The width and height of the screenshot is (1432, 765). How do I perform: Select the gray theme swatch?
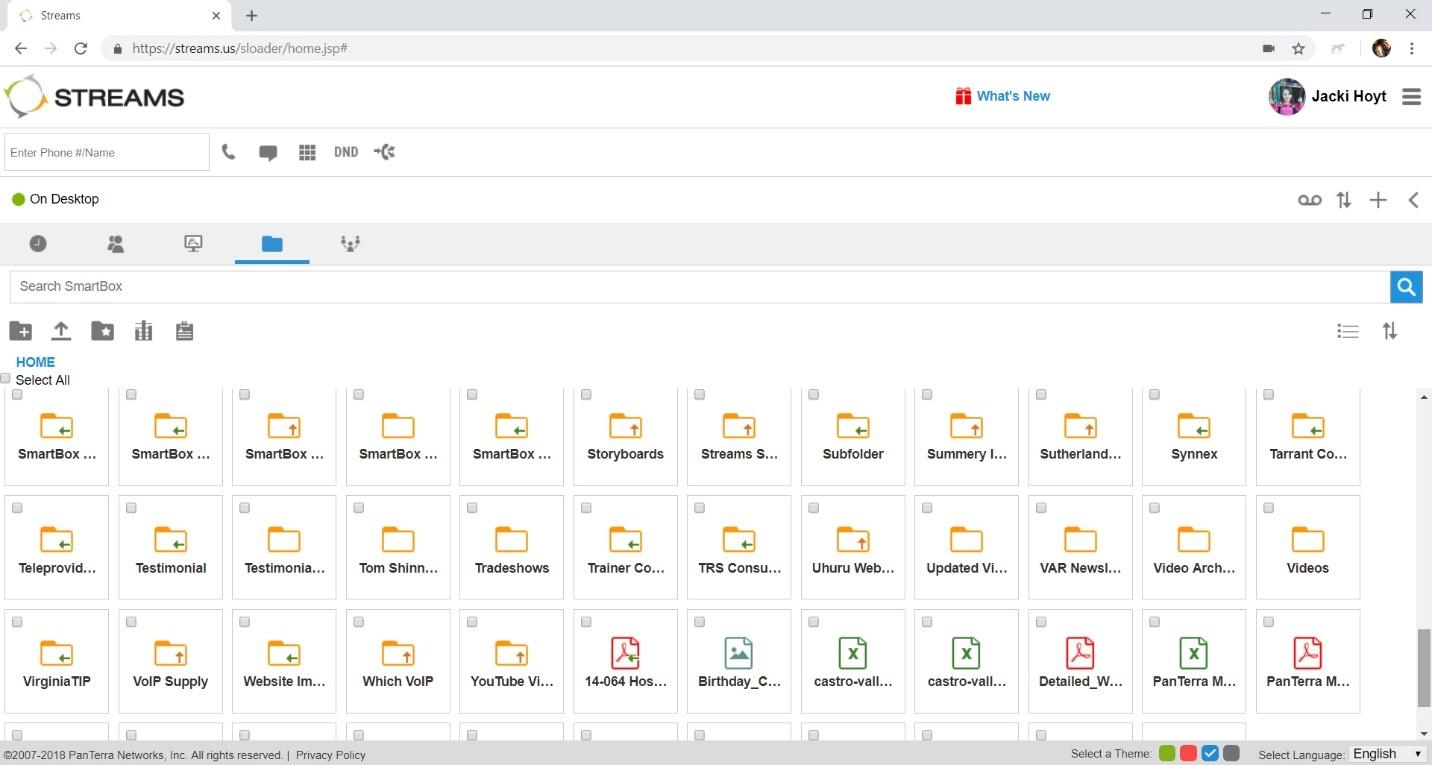click(x=1231, y=754)
